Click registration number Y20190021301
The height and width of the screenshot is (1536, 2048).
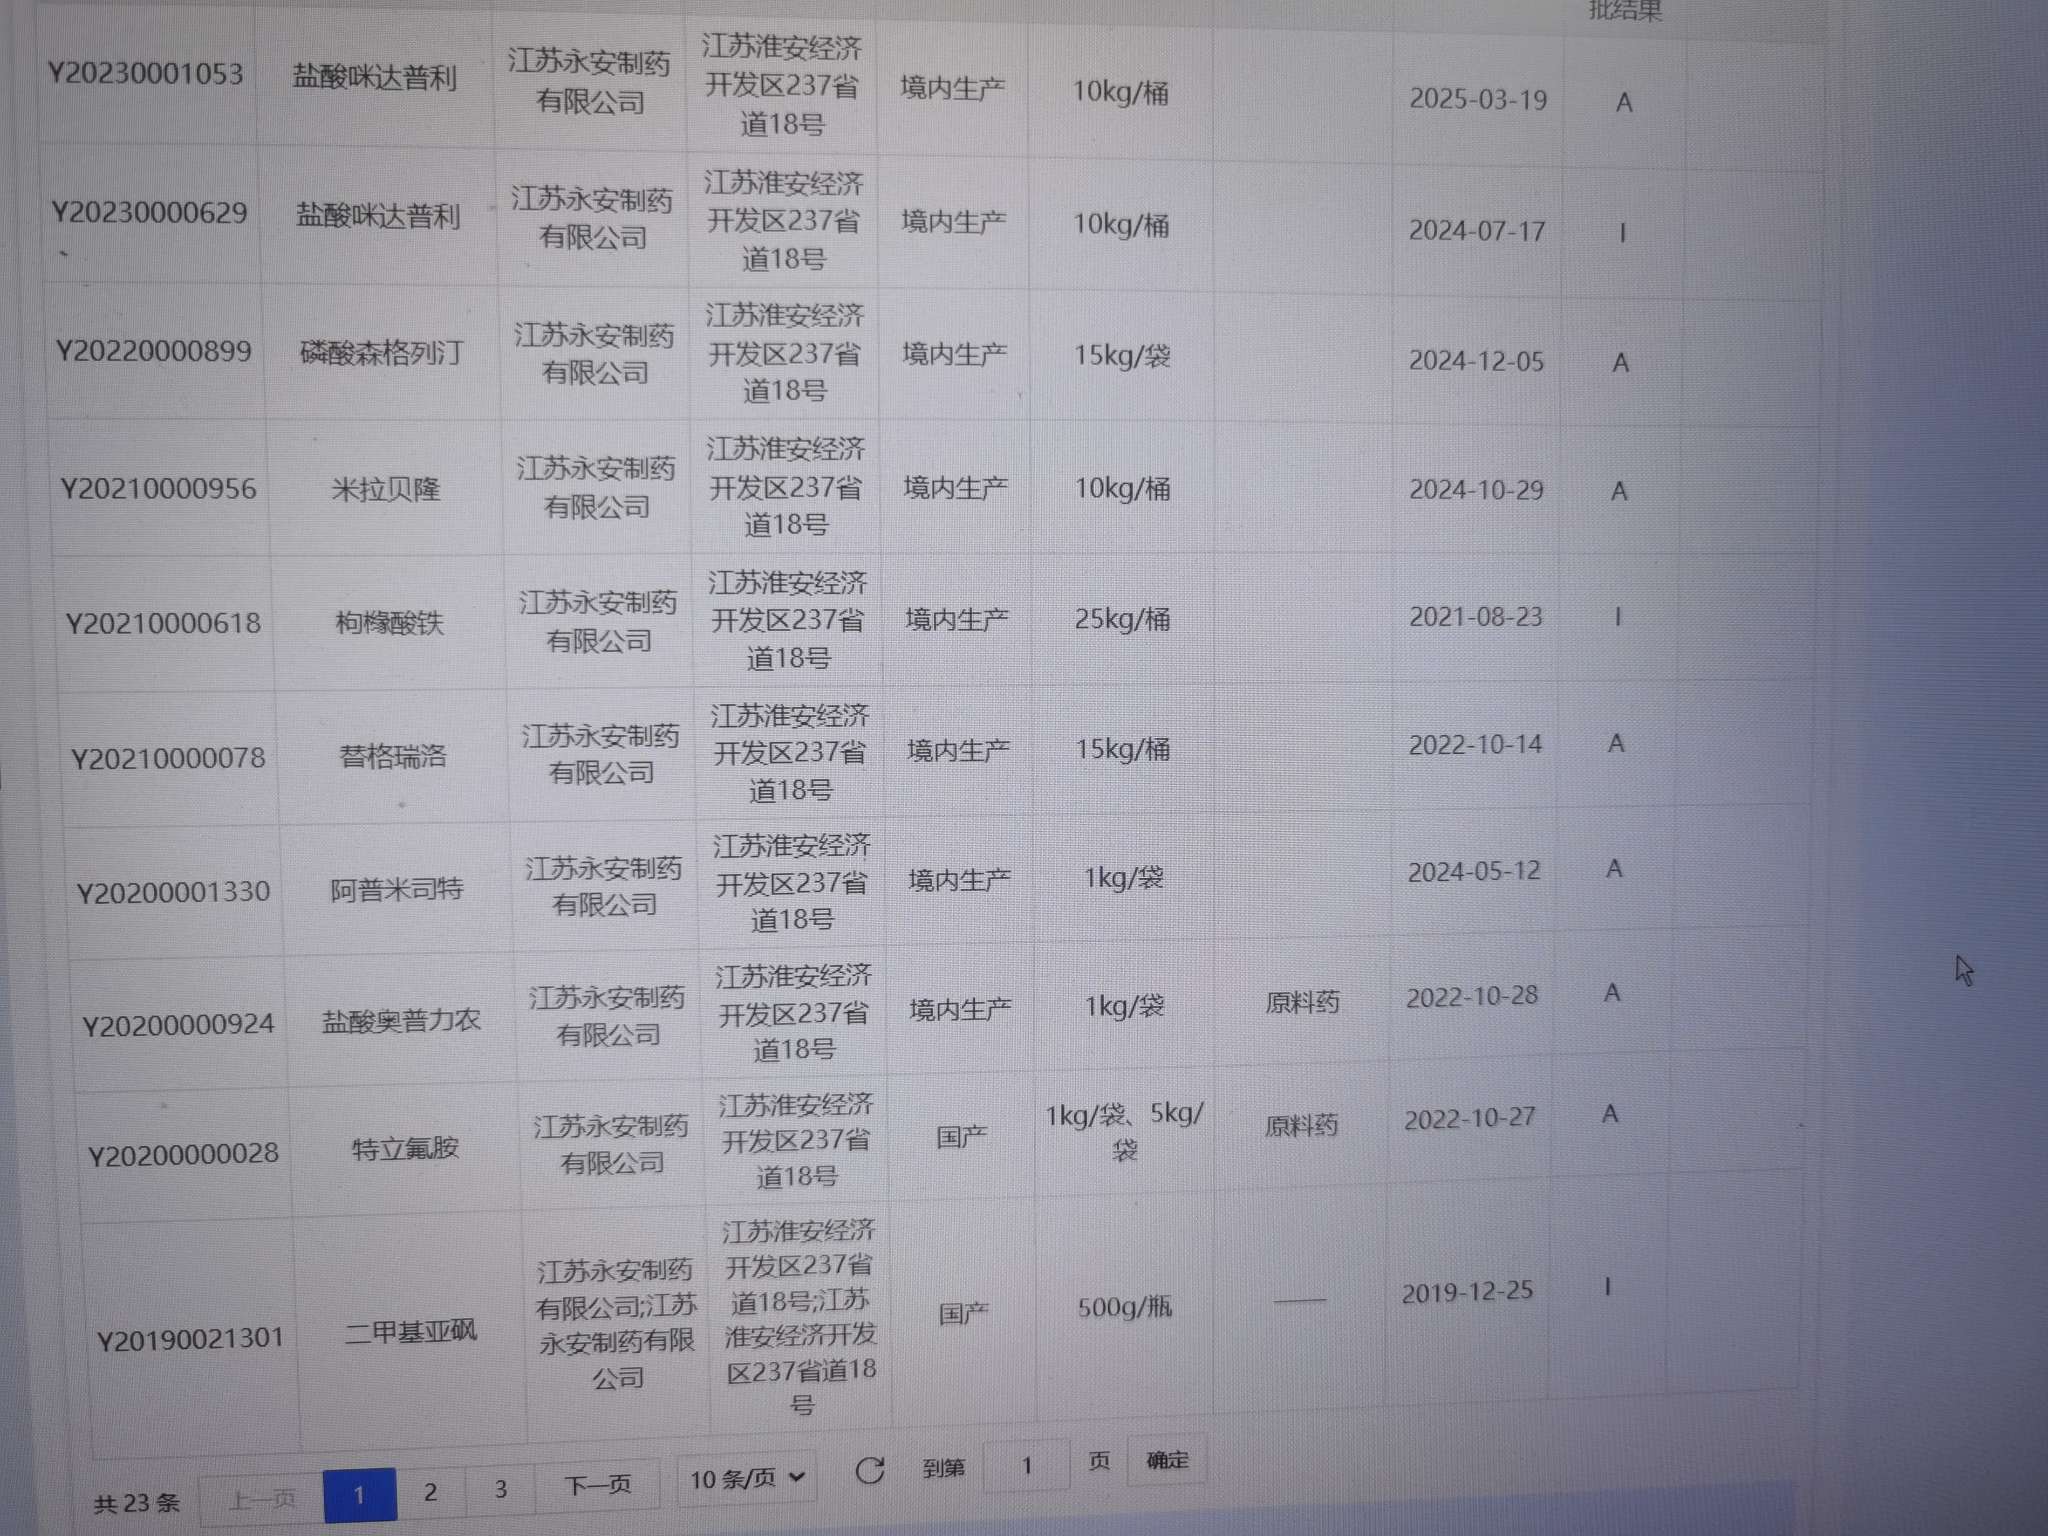pos(190,1338)
